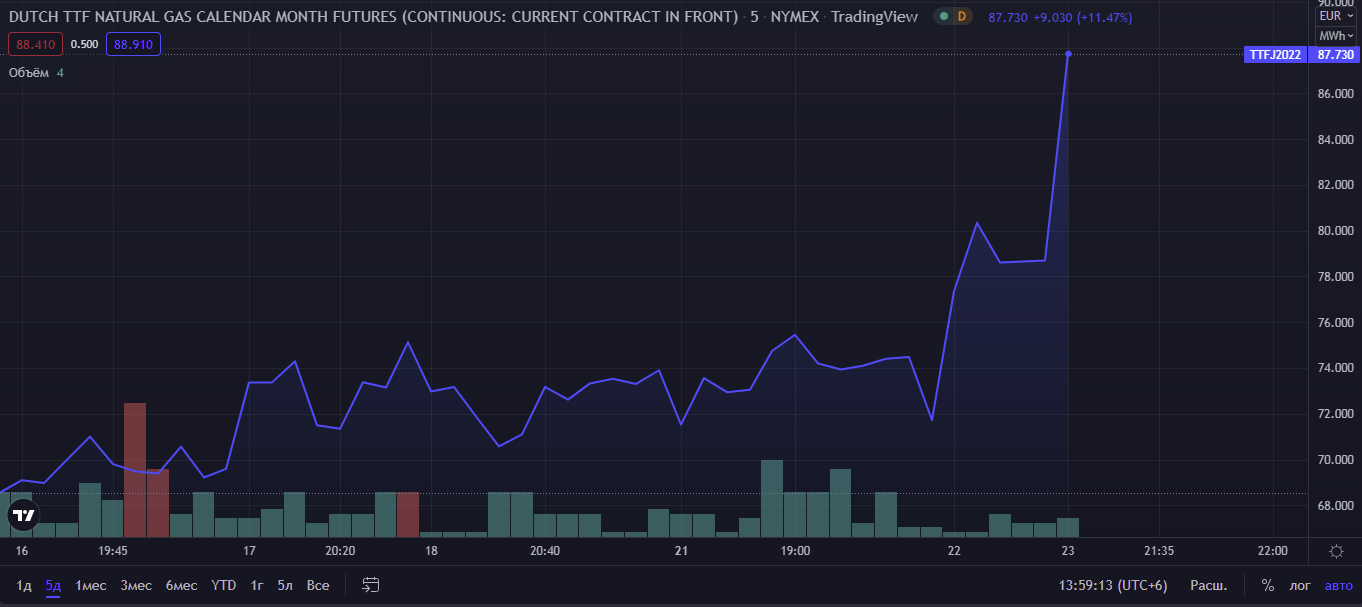The image size is (1362, 607).
Task: Open chart settings gear icon
Action: (1336, 551)
